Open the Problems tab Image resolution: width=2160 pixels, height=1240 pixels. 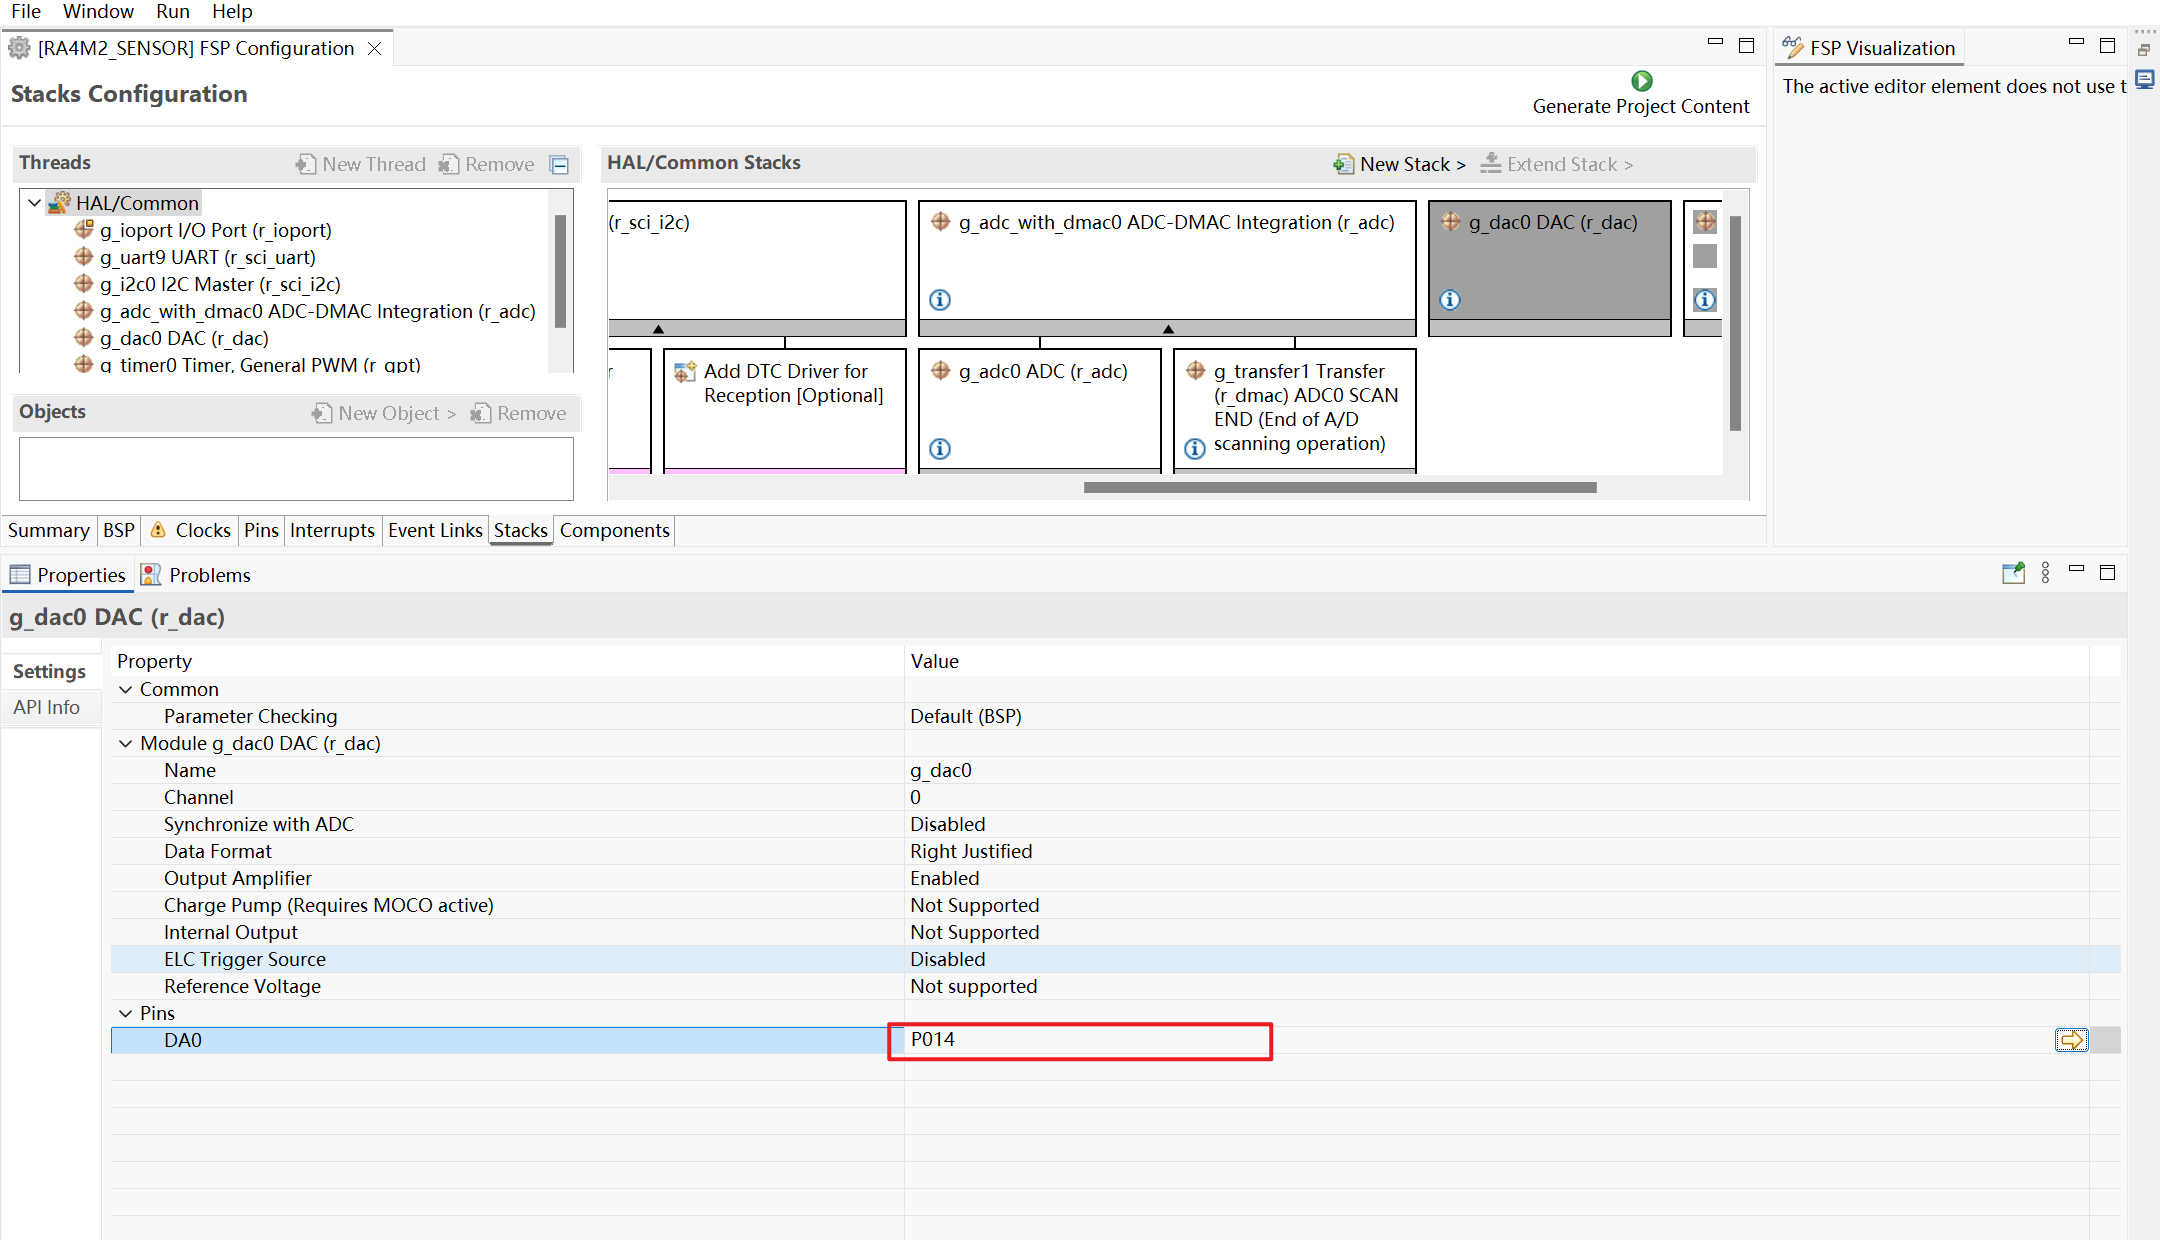196,575
